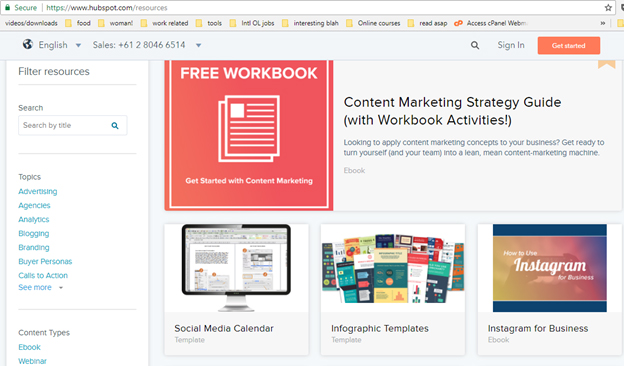Filter by Ebook content type
The image size is (624, 366).
point(29,347)
